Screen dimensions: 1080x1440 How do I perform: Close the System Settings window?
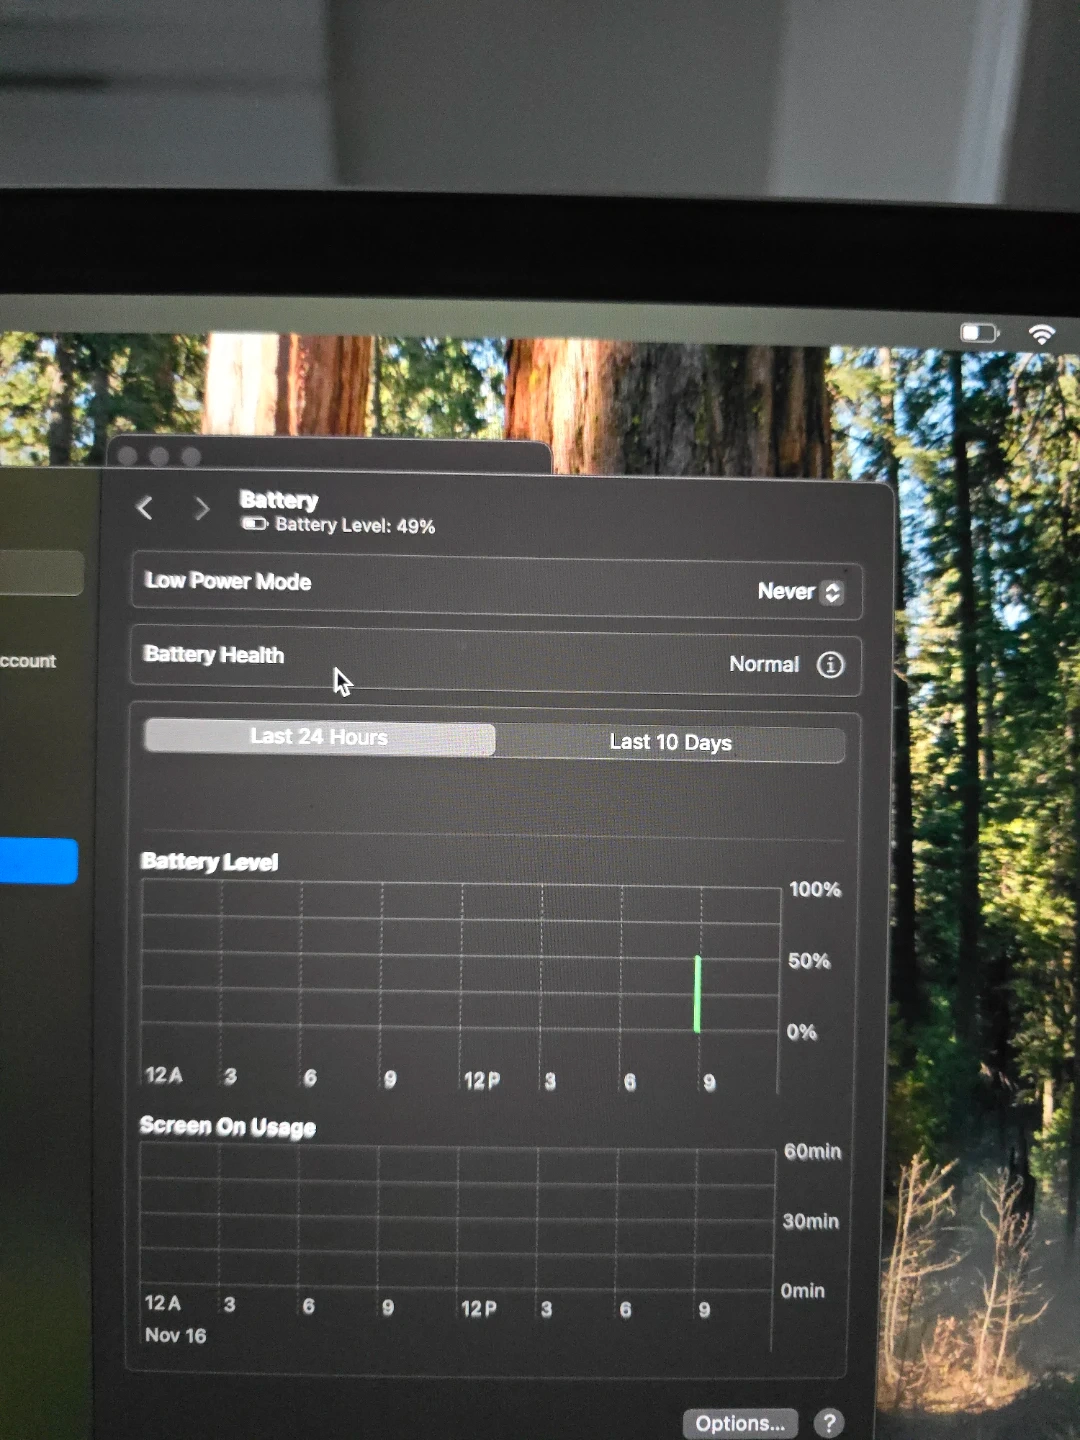pyautogui.click(x=127, y=456)
